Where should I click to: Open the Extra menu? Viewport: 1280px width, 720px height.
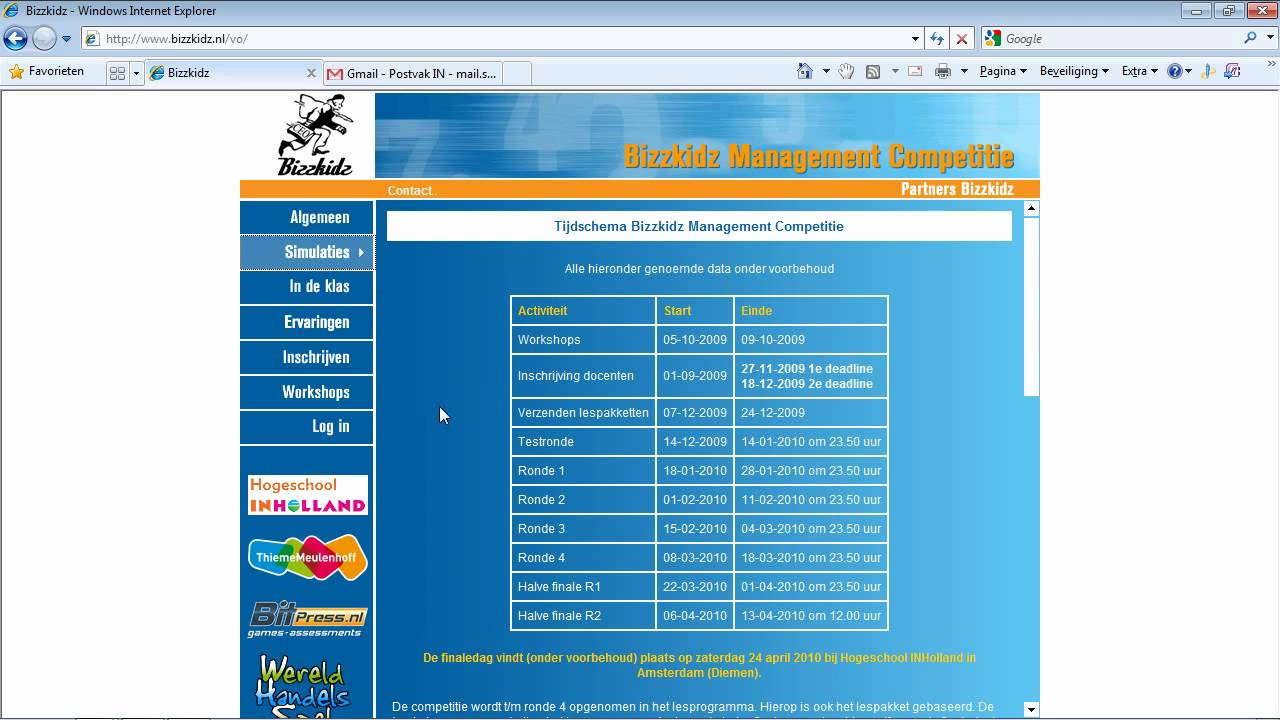pyautogui.click(x=1139, y=71)
